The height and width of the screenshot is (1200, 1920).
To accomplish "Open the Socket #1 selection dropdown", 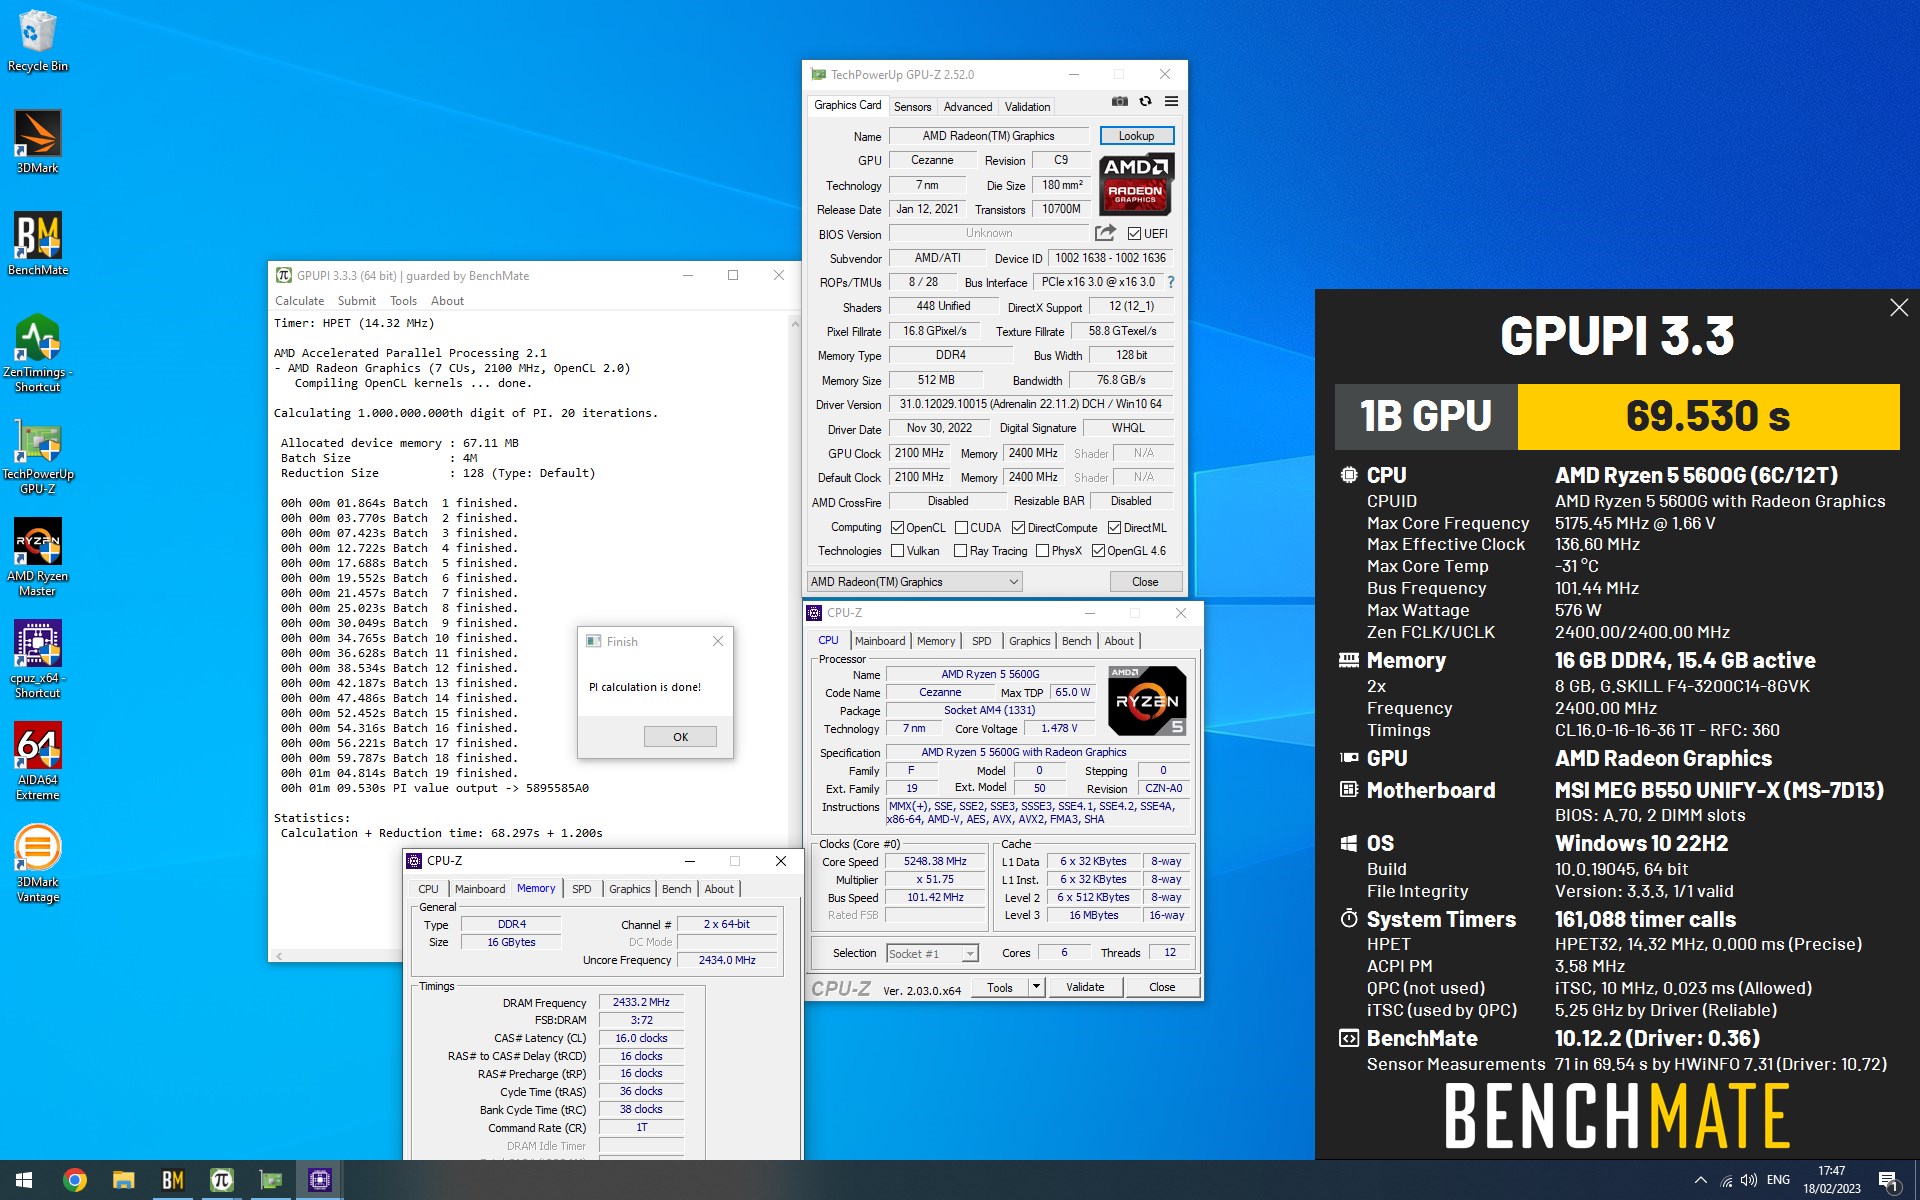I will (x=931, y=953).
